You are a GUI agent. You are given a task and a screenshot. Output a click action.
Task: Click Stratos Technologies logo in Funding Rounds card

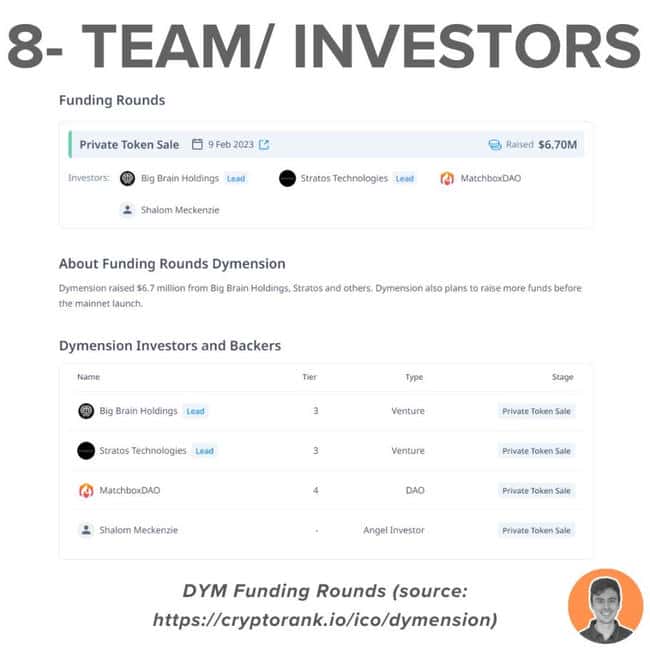point(287,179)
